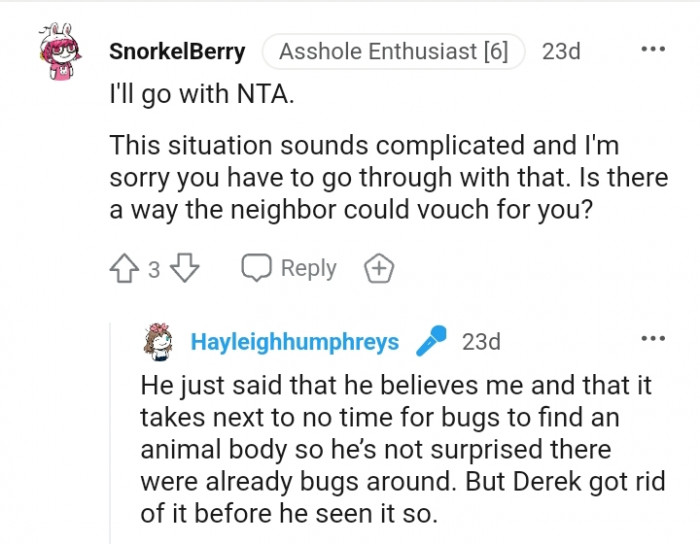Click the Asshole Enthusiast [6] flair badge
Image resolution: width=700 pixels, height=544 pixels.
393,52
